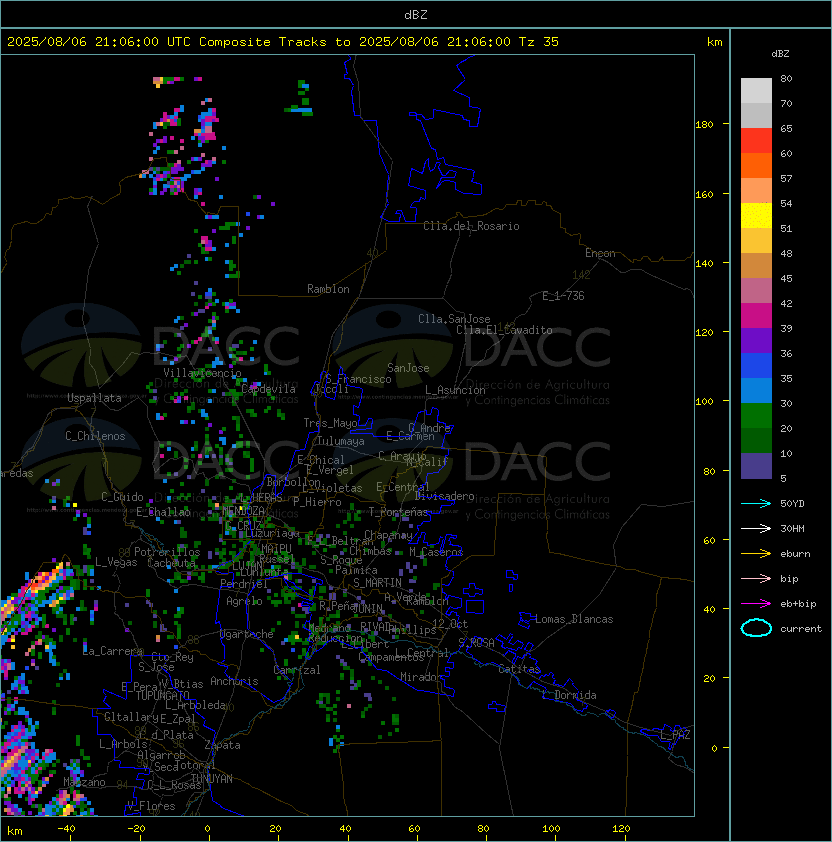The height and width of the screenshot is (842, 832).
Task: Click the 'Mirador' map label
Action: coord(421,677)
